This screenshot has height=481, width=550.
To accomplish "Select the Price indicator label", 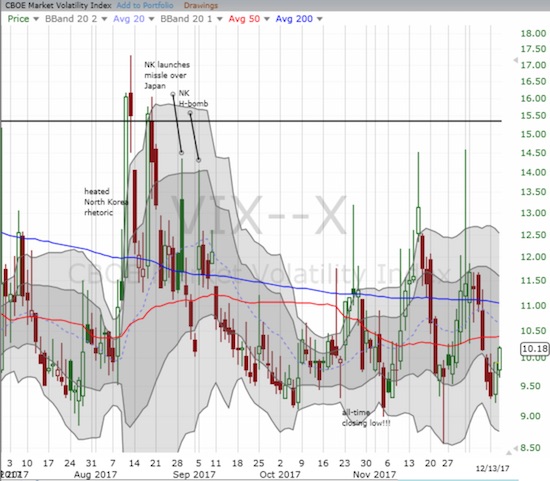I will (x=18, y=19).
